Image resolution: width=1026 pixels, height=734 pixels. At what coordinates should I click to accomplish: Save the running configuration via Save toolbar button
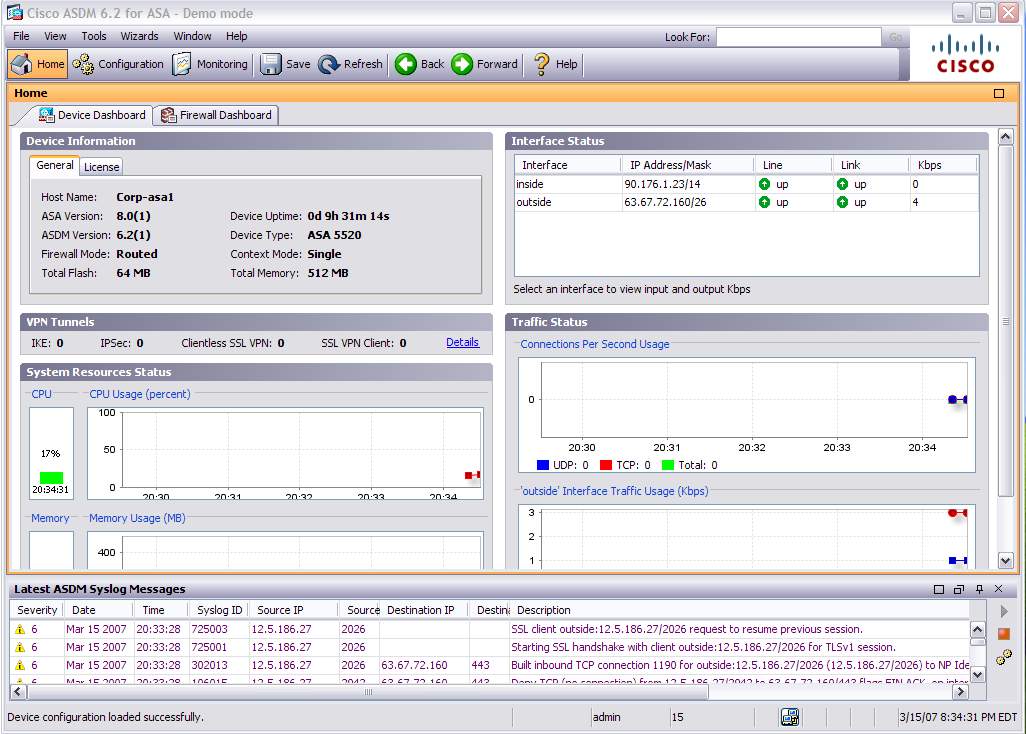(285, 64)
